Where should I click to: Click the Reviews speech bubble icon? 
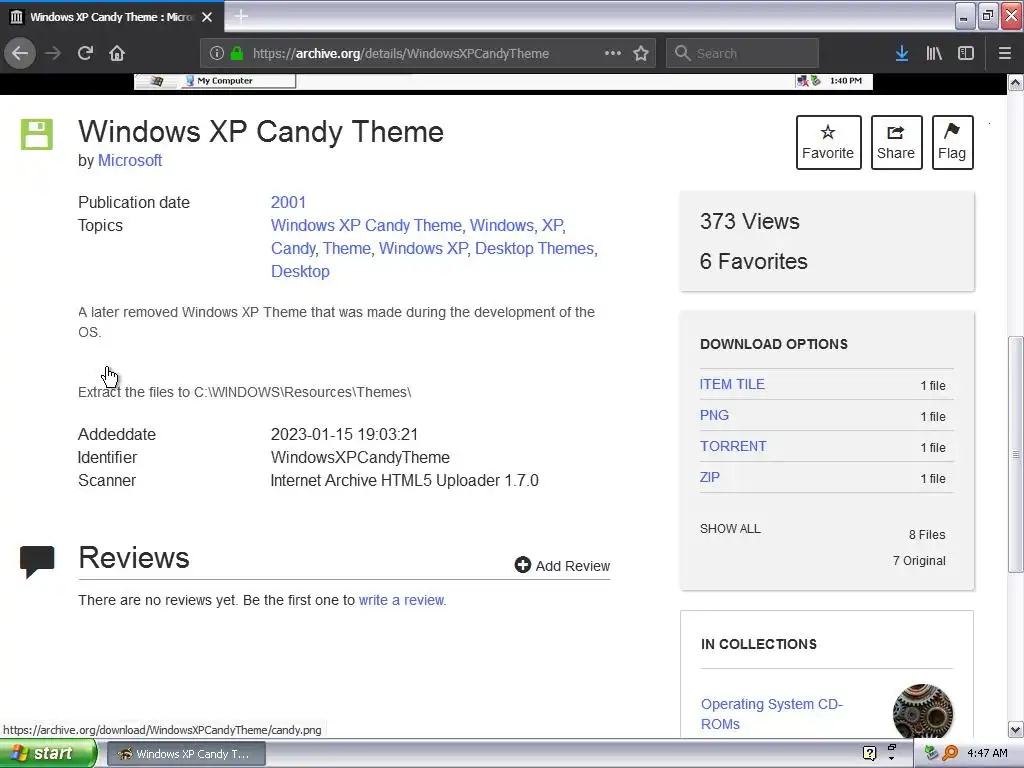37,562
